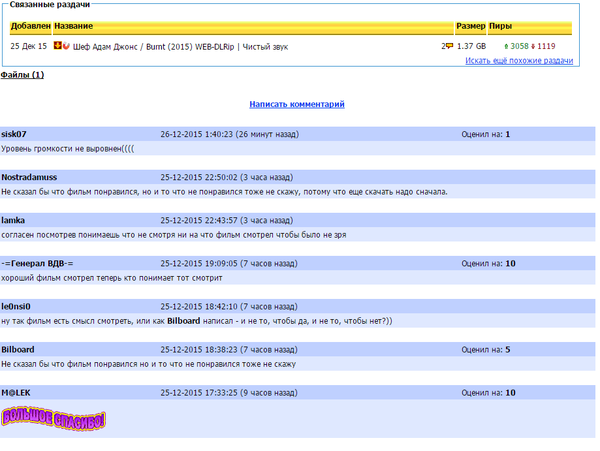
Task: Click 'Искать ещё похожие раздачи' link
Action: tap(519, 61)
